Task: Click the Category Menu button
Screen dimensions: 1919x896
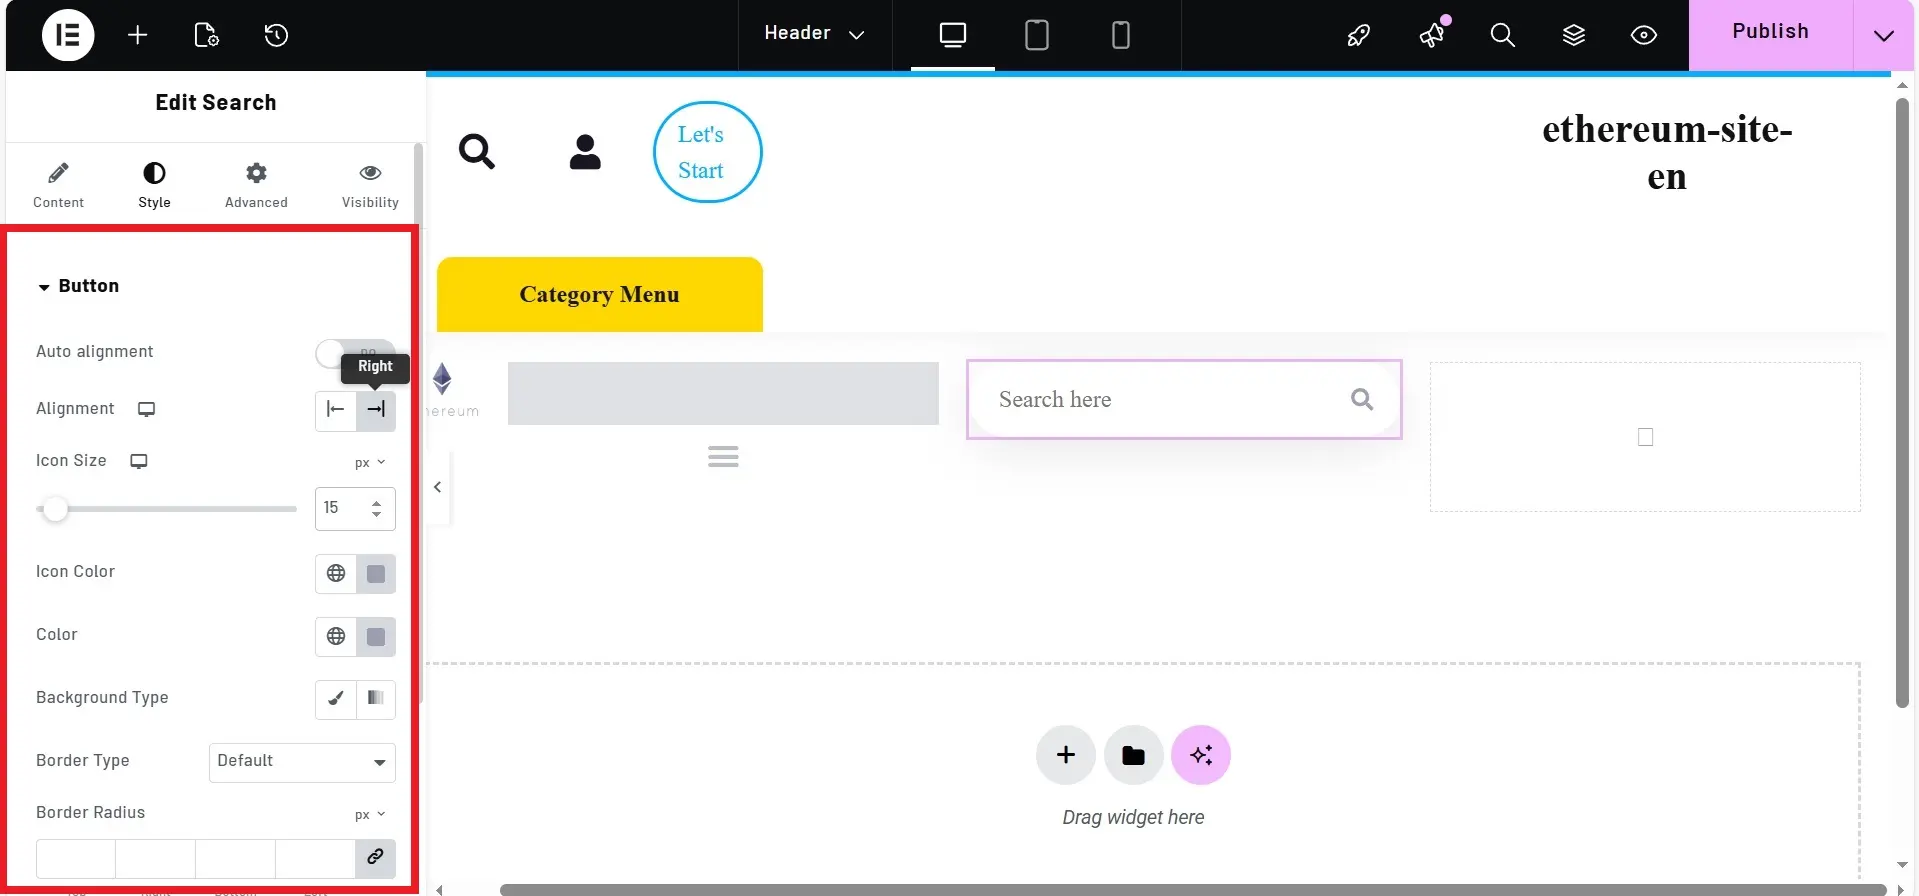Action: click(x=599, y=295)
